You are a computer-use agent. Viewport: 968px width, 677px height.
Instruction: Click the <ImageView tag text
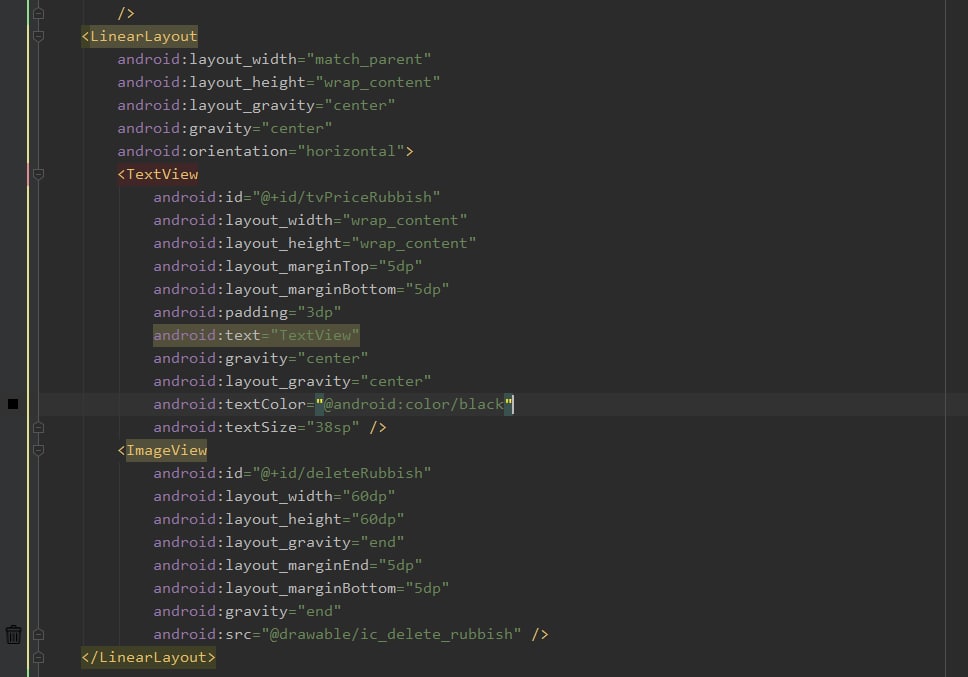(x=162, y=451)
